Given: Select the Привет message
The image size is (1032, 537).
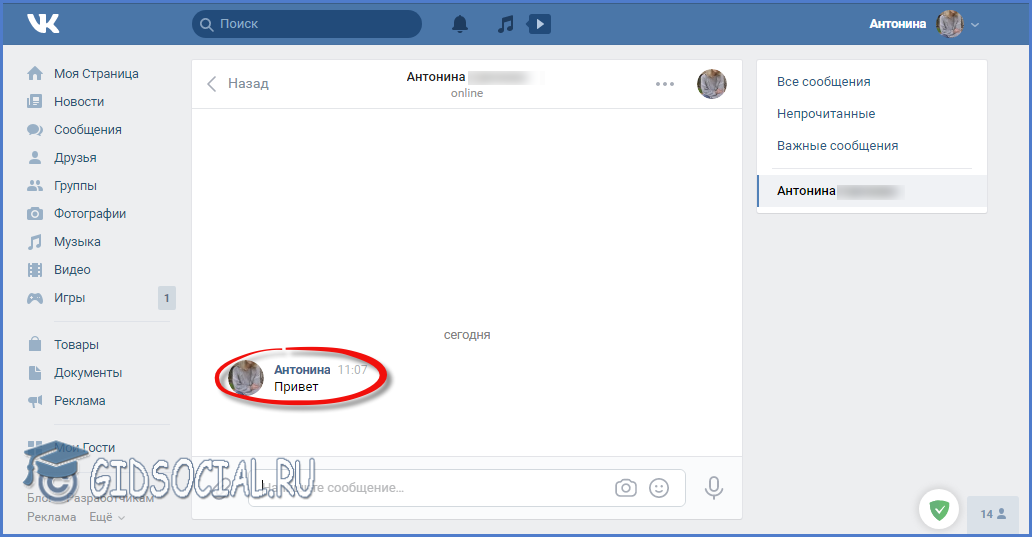Looking at the screenshot, I should click(x=296, y=387).
